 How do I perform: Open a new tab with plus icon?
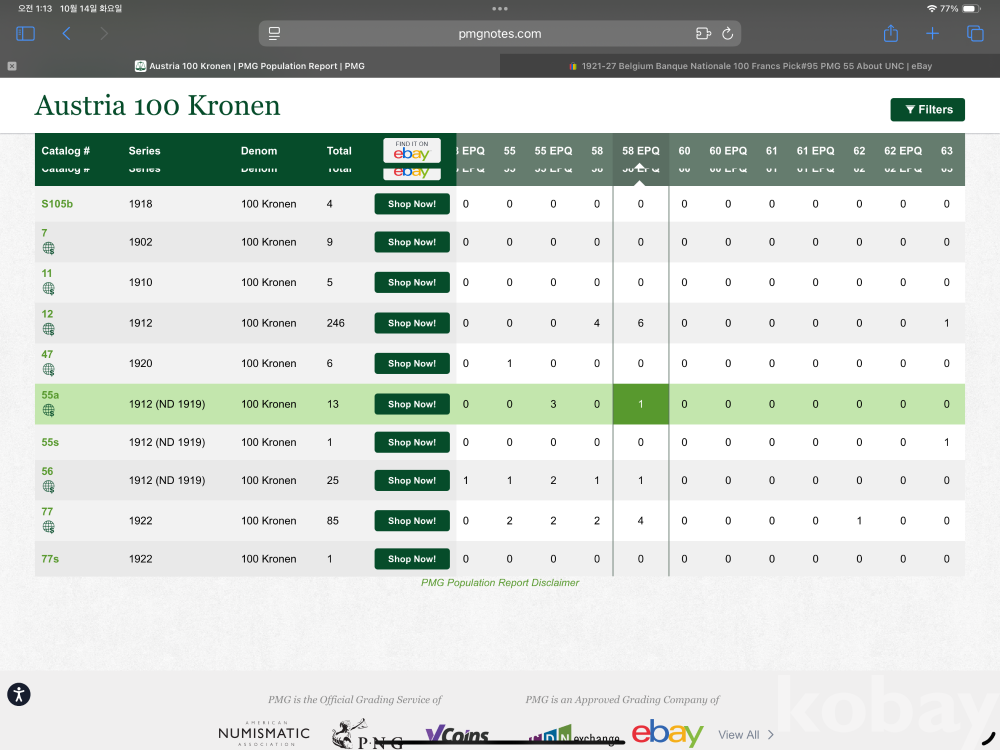point(932,34)
